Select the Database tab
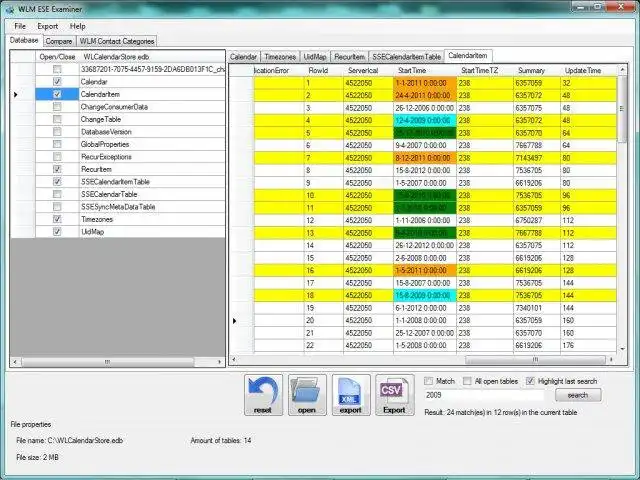 (24, 40)
